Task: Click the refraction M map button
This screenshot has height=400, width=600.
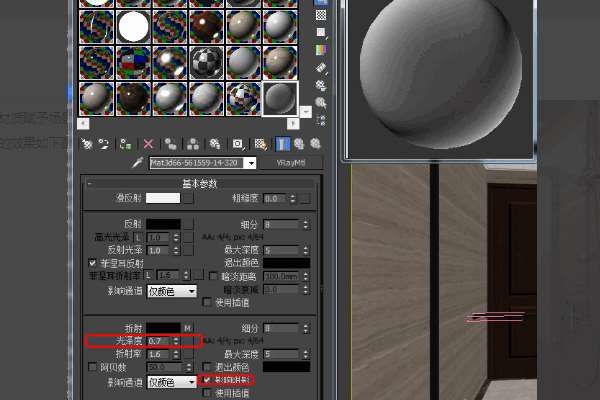Action: (188, 328)
